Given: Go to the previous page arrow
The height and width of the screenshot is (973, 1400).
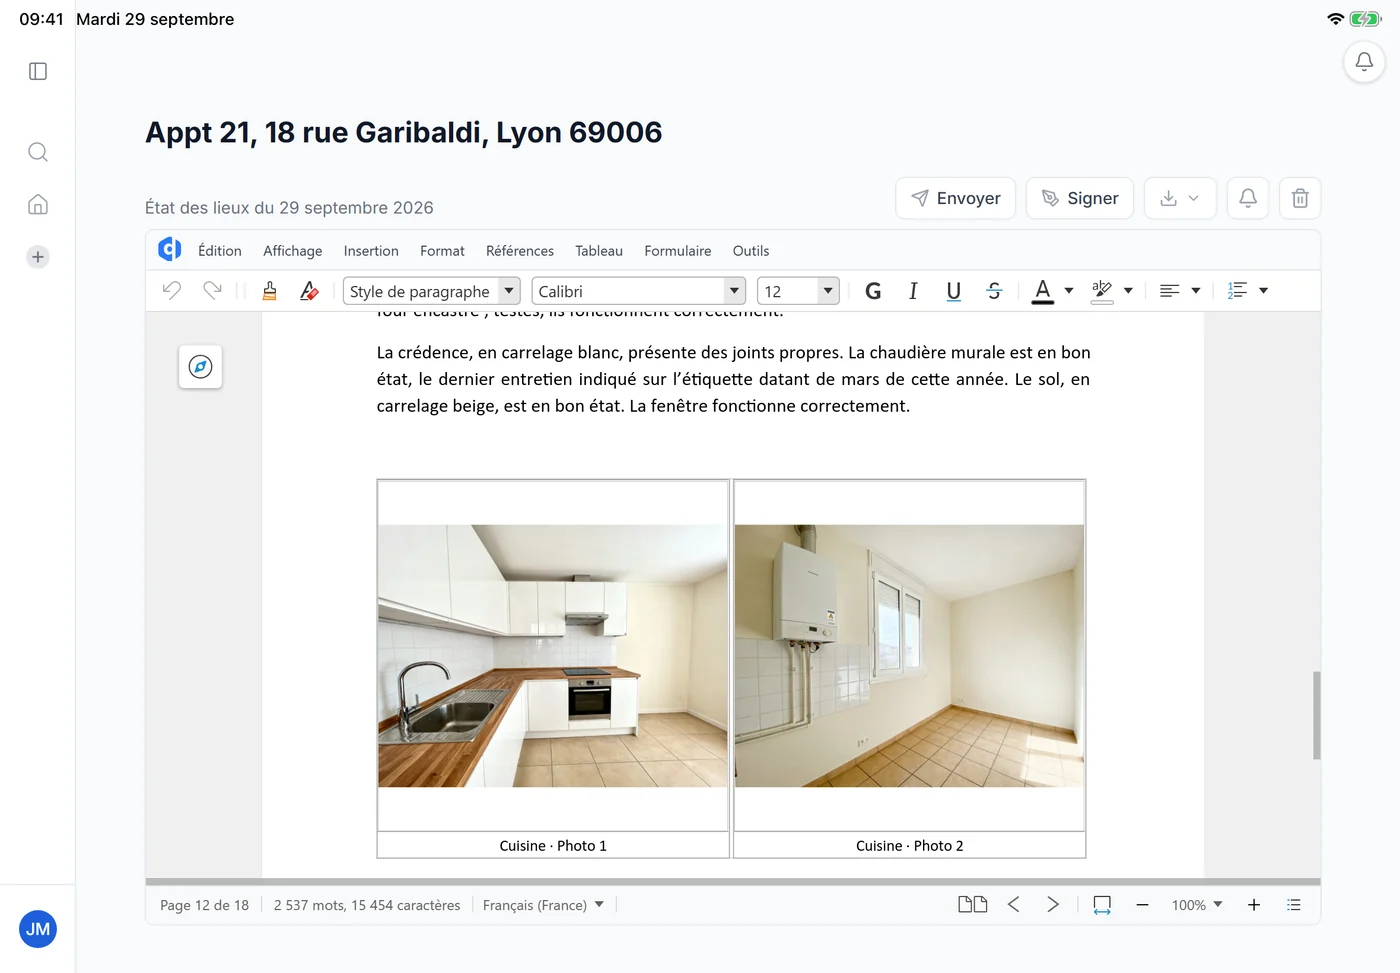Looking at the screenshot, I should (x=1013, y=905).
